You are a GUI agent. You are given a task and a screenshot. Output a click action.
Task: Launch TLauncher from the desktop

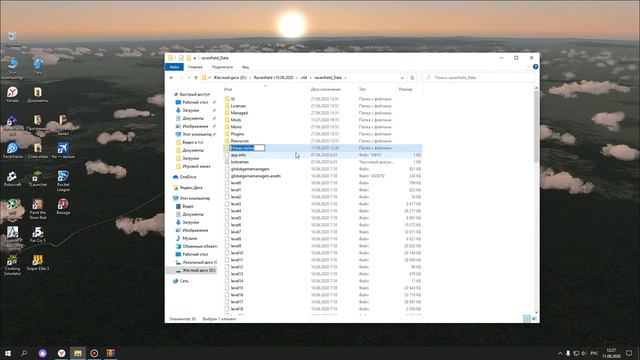click(38, 179)
